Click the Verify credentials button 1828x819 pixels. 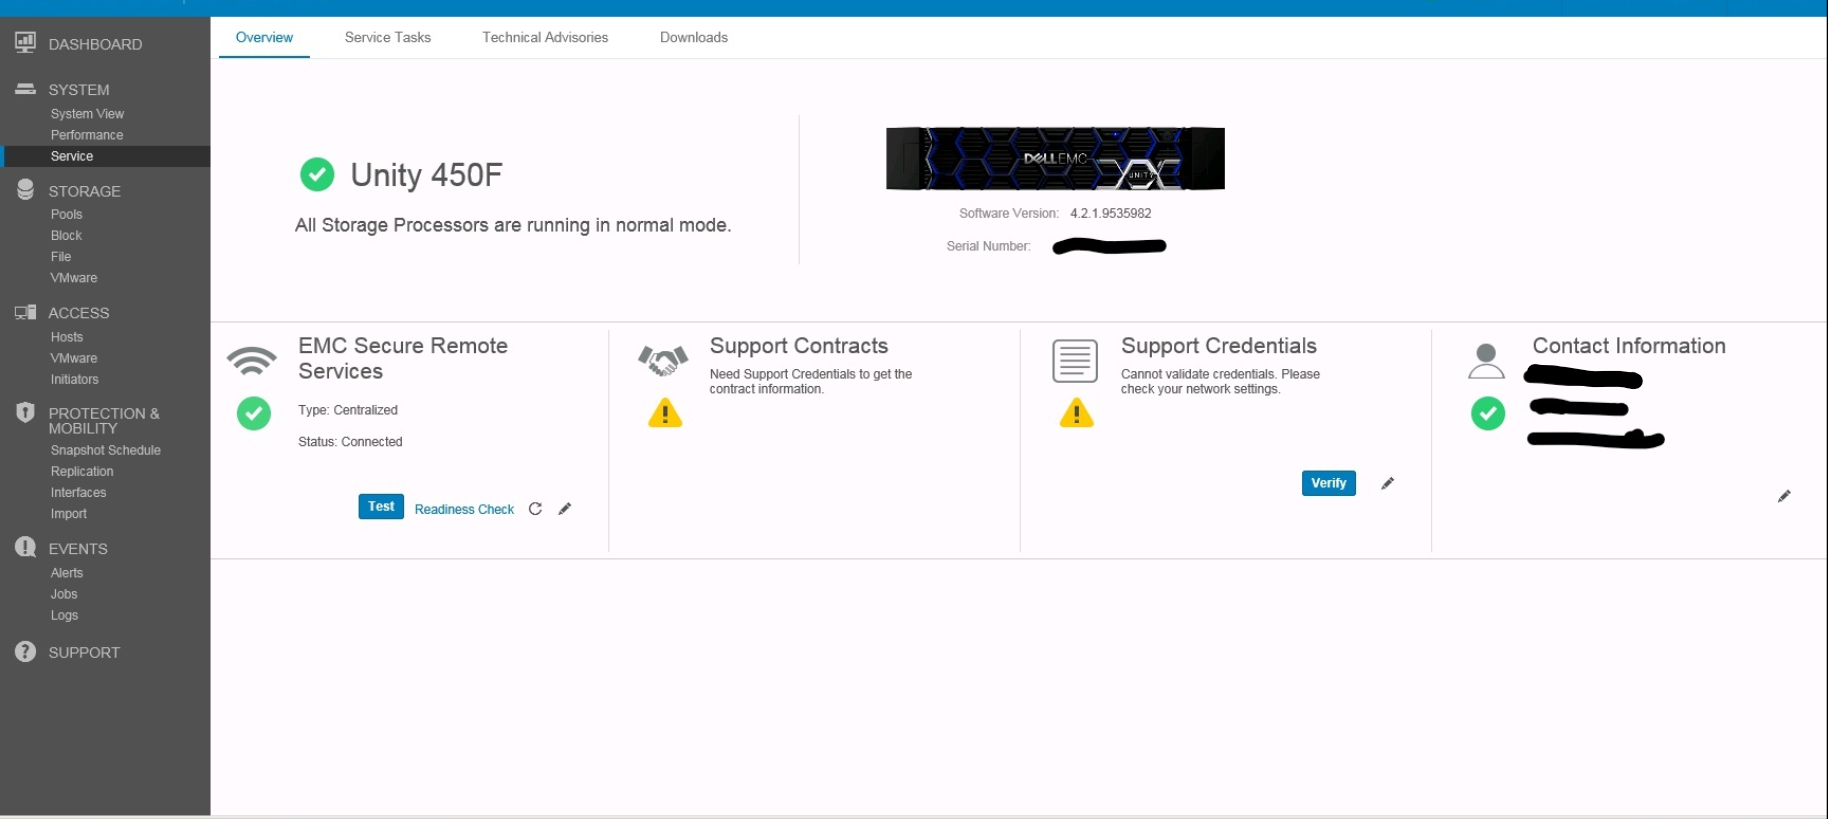click(x=1329, y=483)
